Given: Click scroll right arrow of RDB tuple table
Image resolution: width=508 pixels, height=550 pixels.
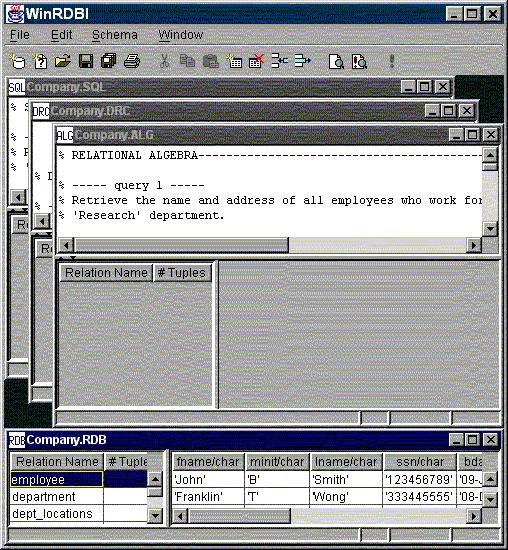Looking at the screenshot, I should [x=474, y=516].
